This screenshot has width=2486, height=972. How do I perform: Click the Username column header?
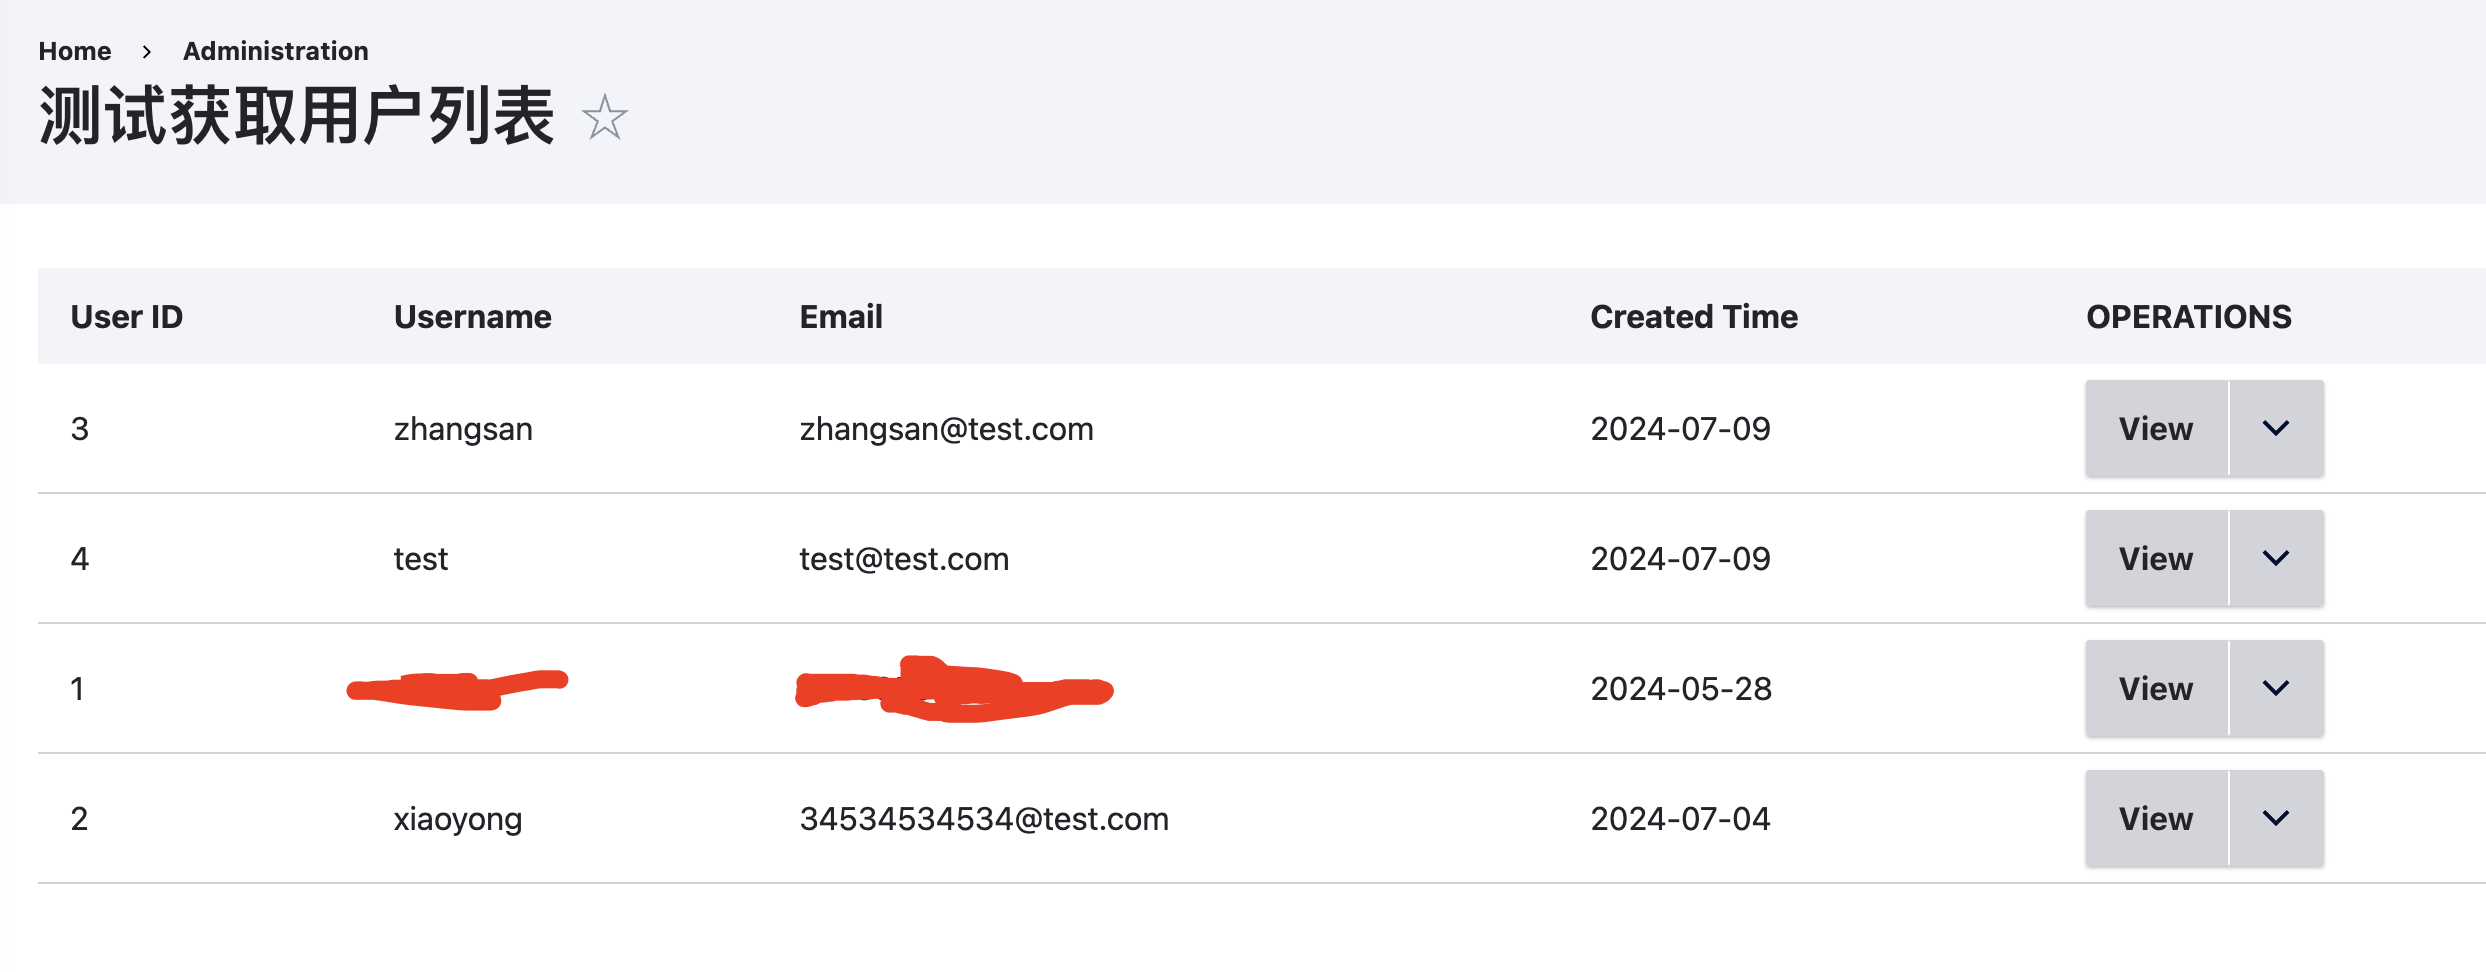click(x=472, y=317)
